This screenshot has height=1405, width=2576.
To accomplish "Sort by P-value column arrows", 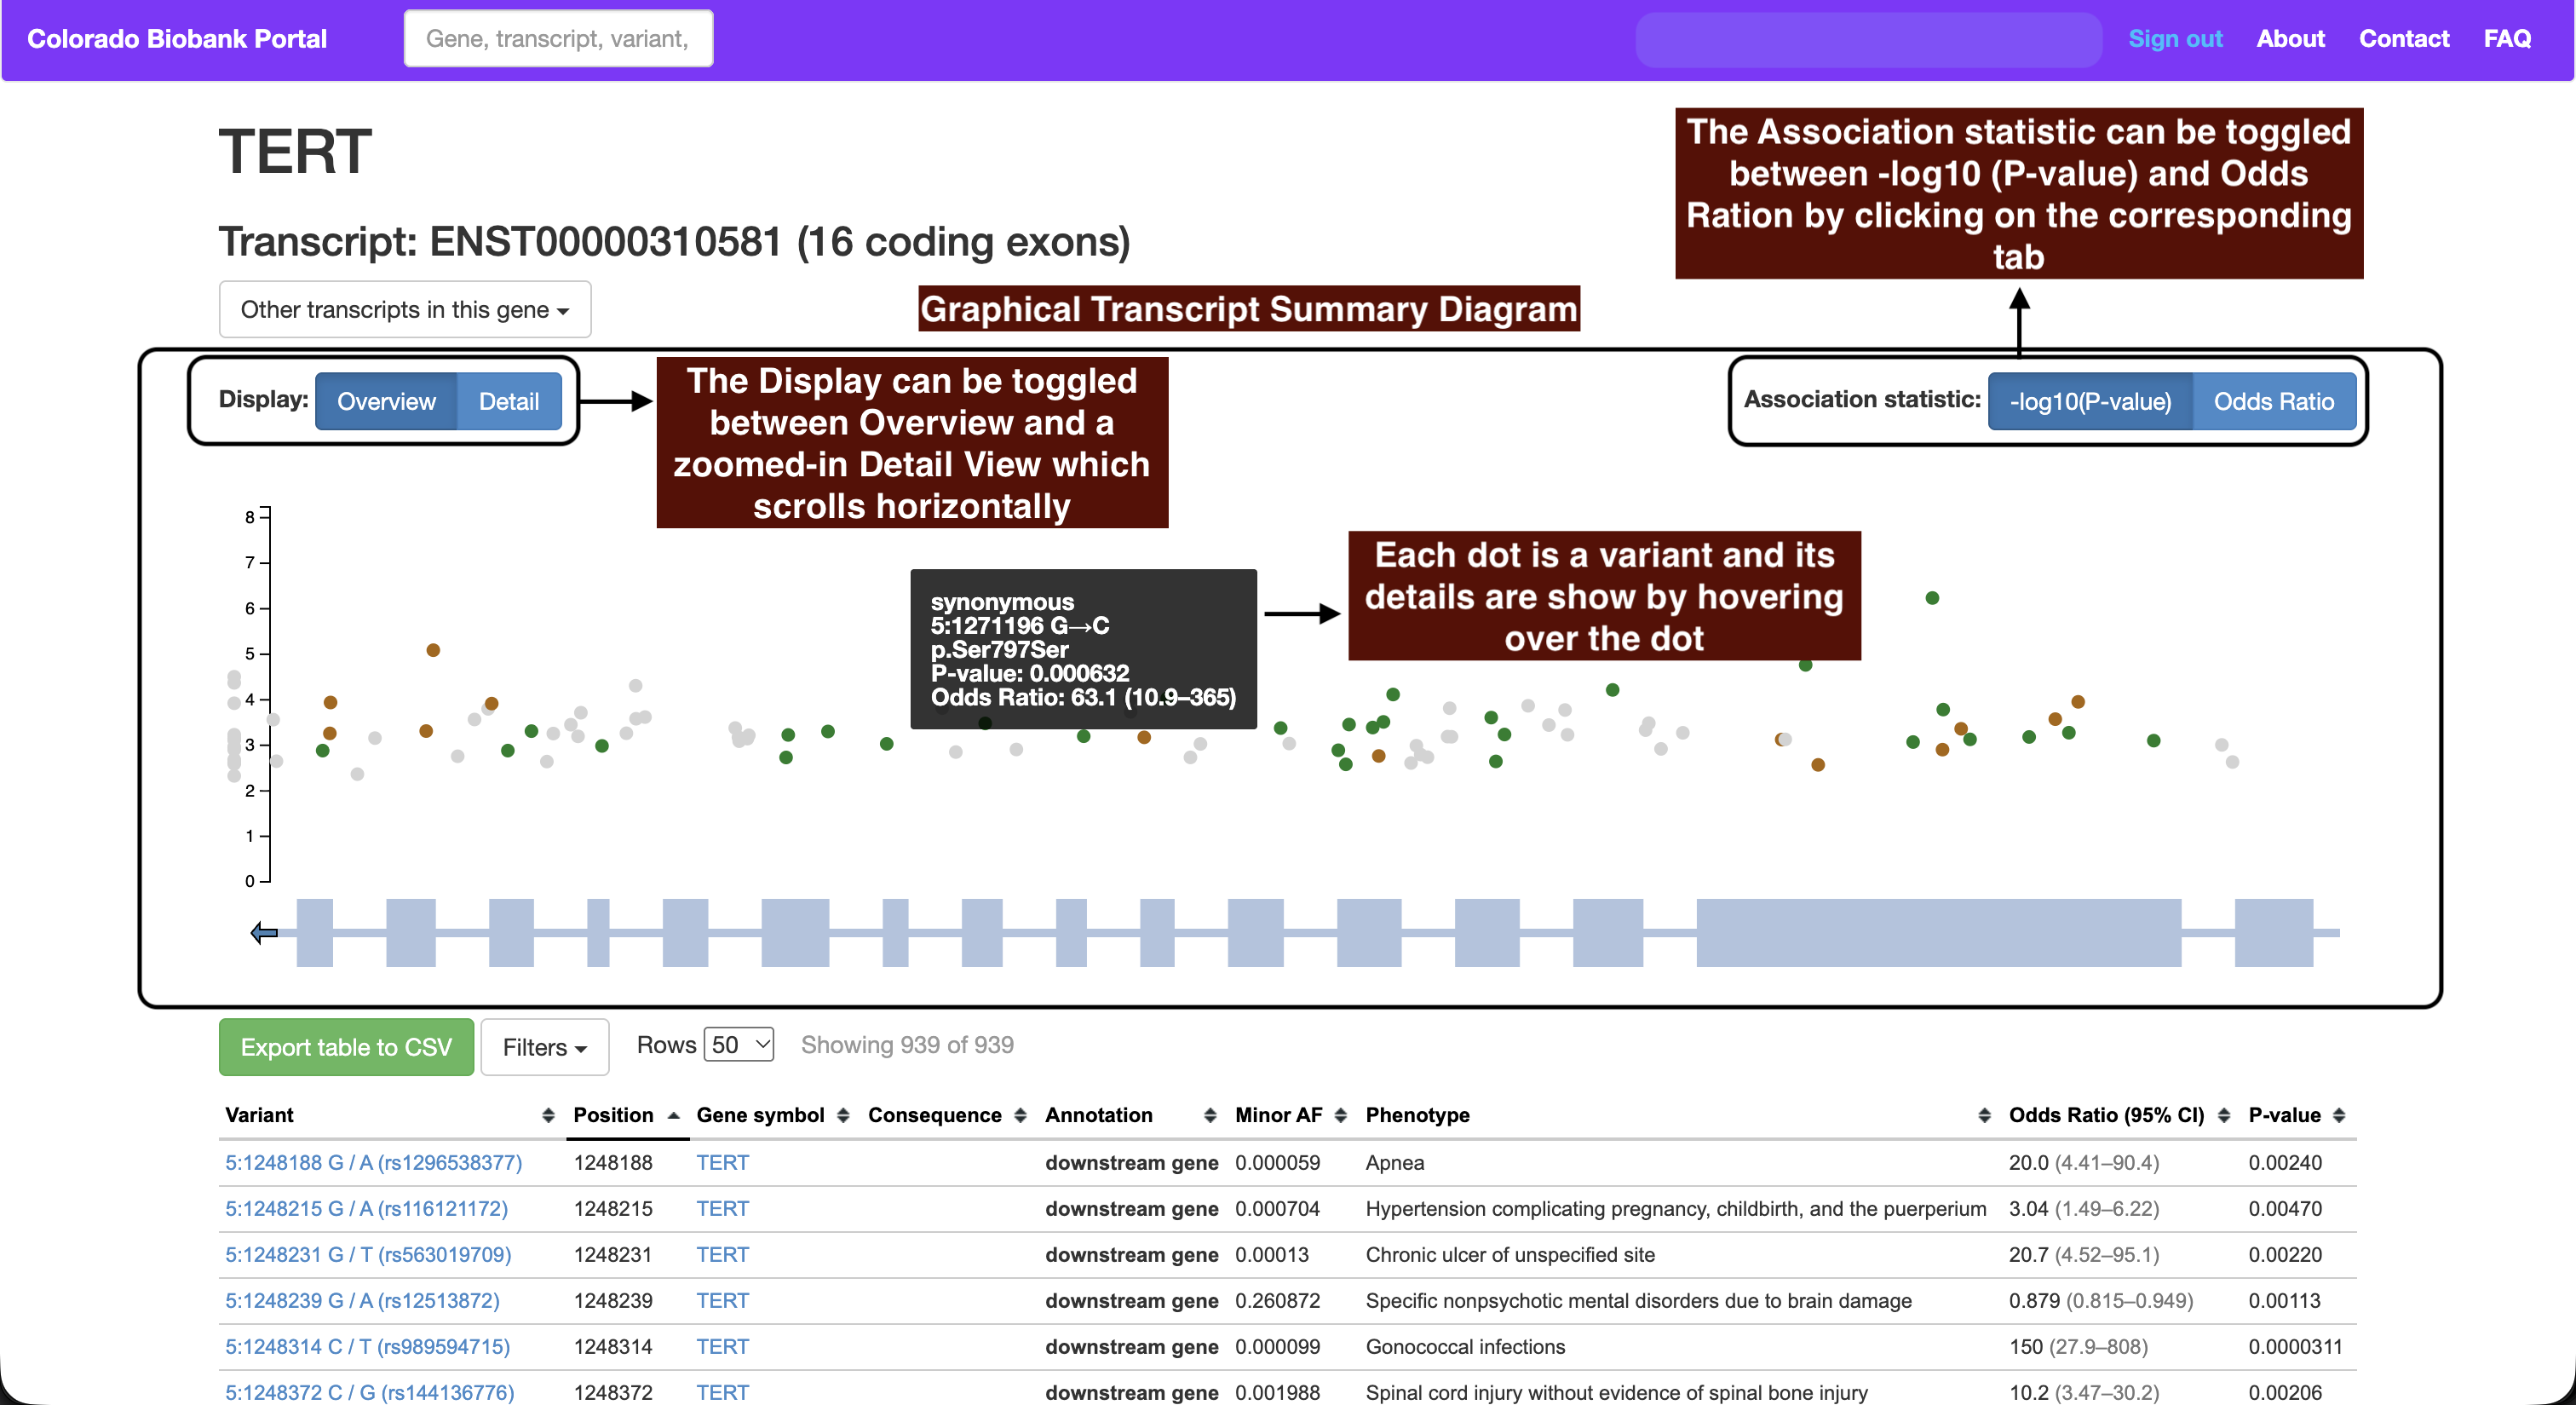I will coord(2339,1115).
